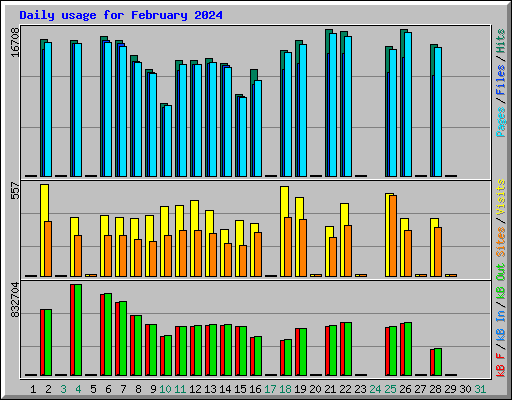Image resolution: width=512 pixels, height=400 pixels.
Task: Click the cyan pages bar for day 10
Action: click(168, 141)
